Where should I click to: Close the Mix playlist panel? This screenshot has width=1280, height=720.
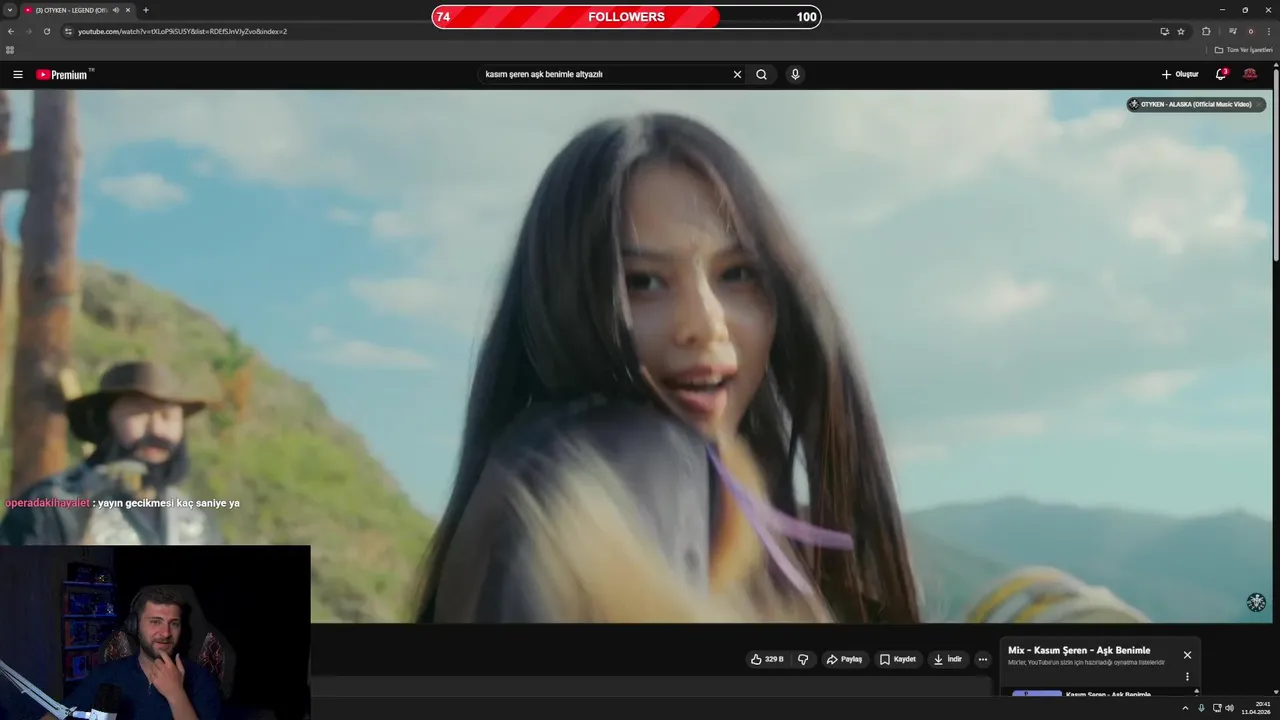[x=1187, y=655]
